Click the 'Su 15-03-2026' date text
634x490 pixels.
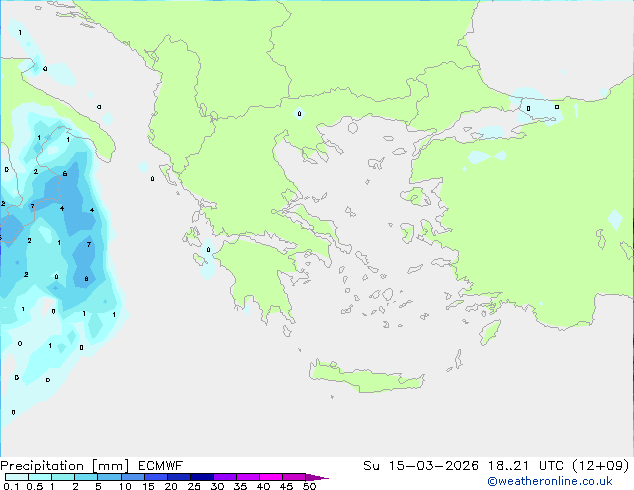point(421,466)
